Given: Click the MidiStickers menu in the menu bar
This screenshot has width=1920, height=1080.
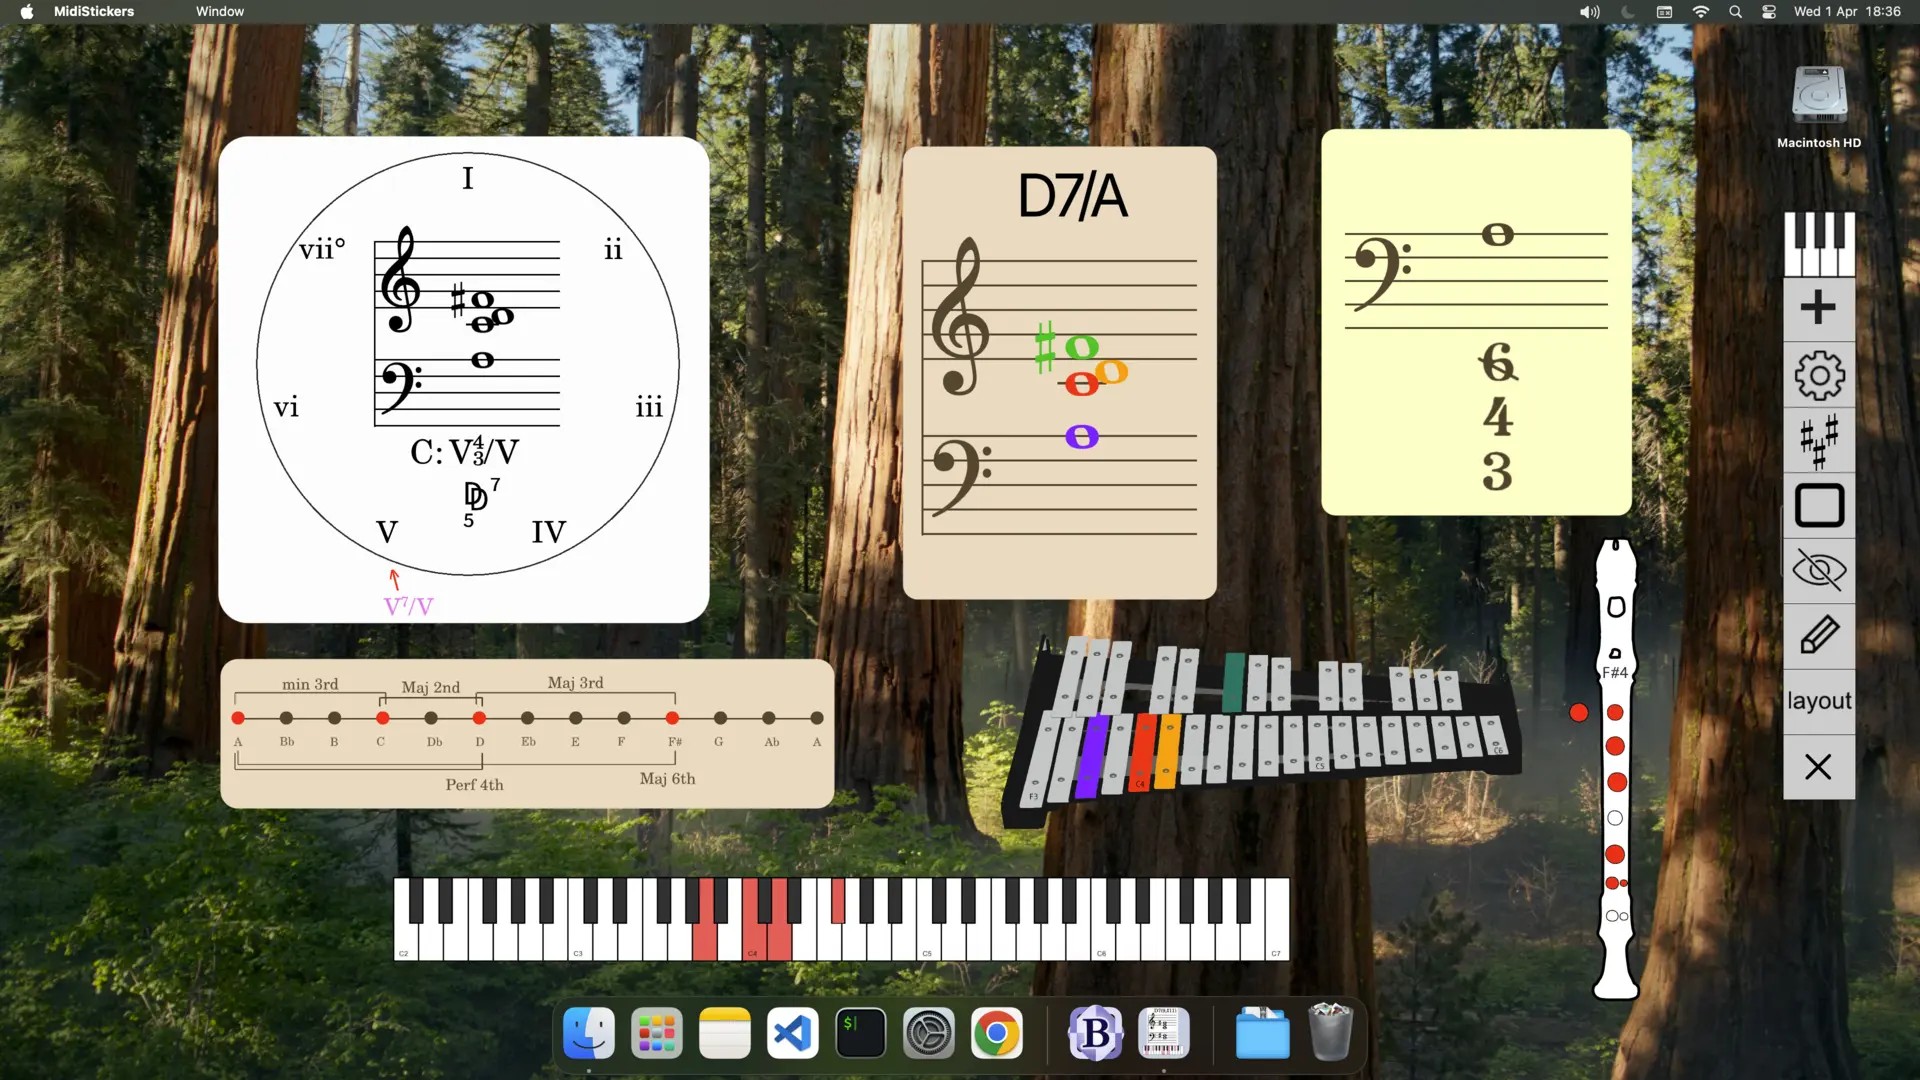Looking at the screenshot, I should 93,11.
